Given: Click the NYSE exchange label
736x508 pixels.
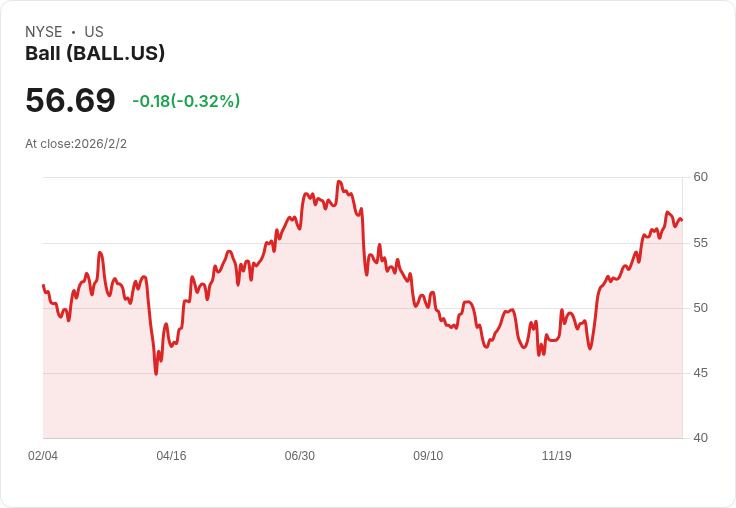Looking at the screenshot, I should coord(44,32).
